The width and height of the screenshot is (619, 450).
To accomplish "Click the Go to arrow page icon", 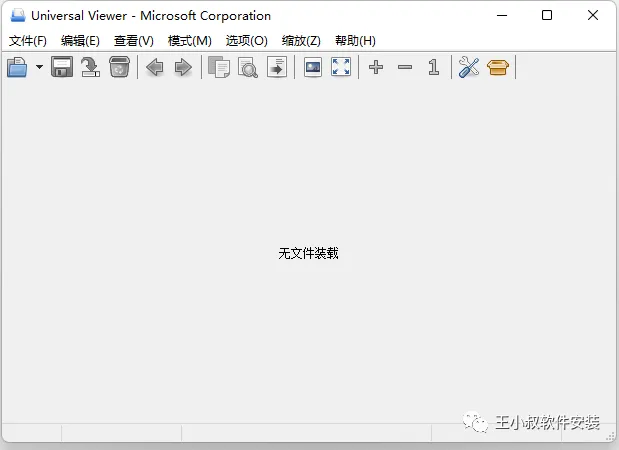I will [277, 67].
